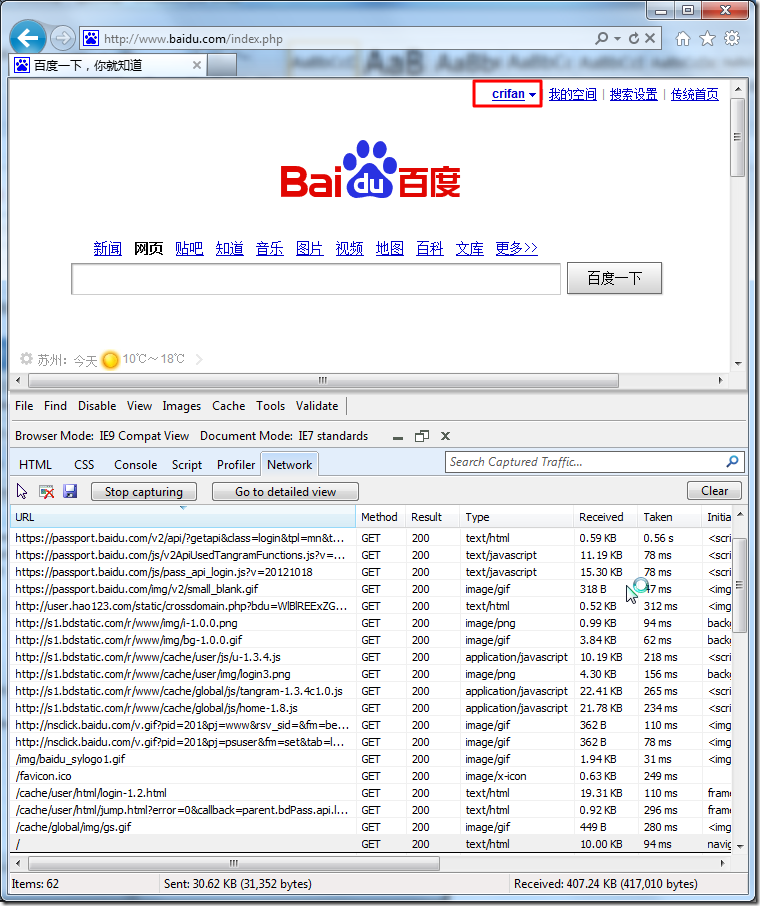Open the Home page icon
Screen dimensions: 760x906
pos(683,39)
